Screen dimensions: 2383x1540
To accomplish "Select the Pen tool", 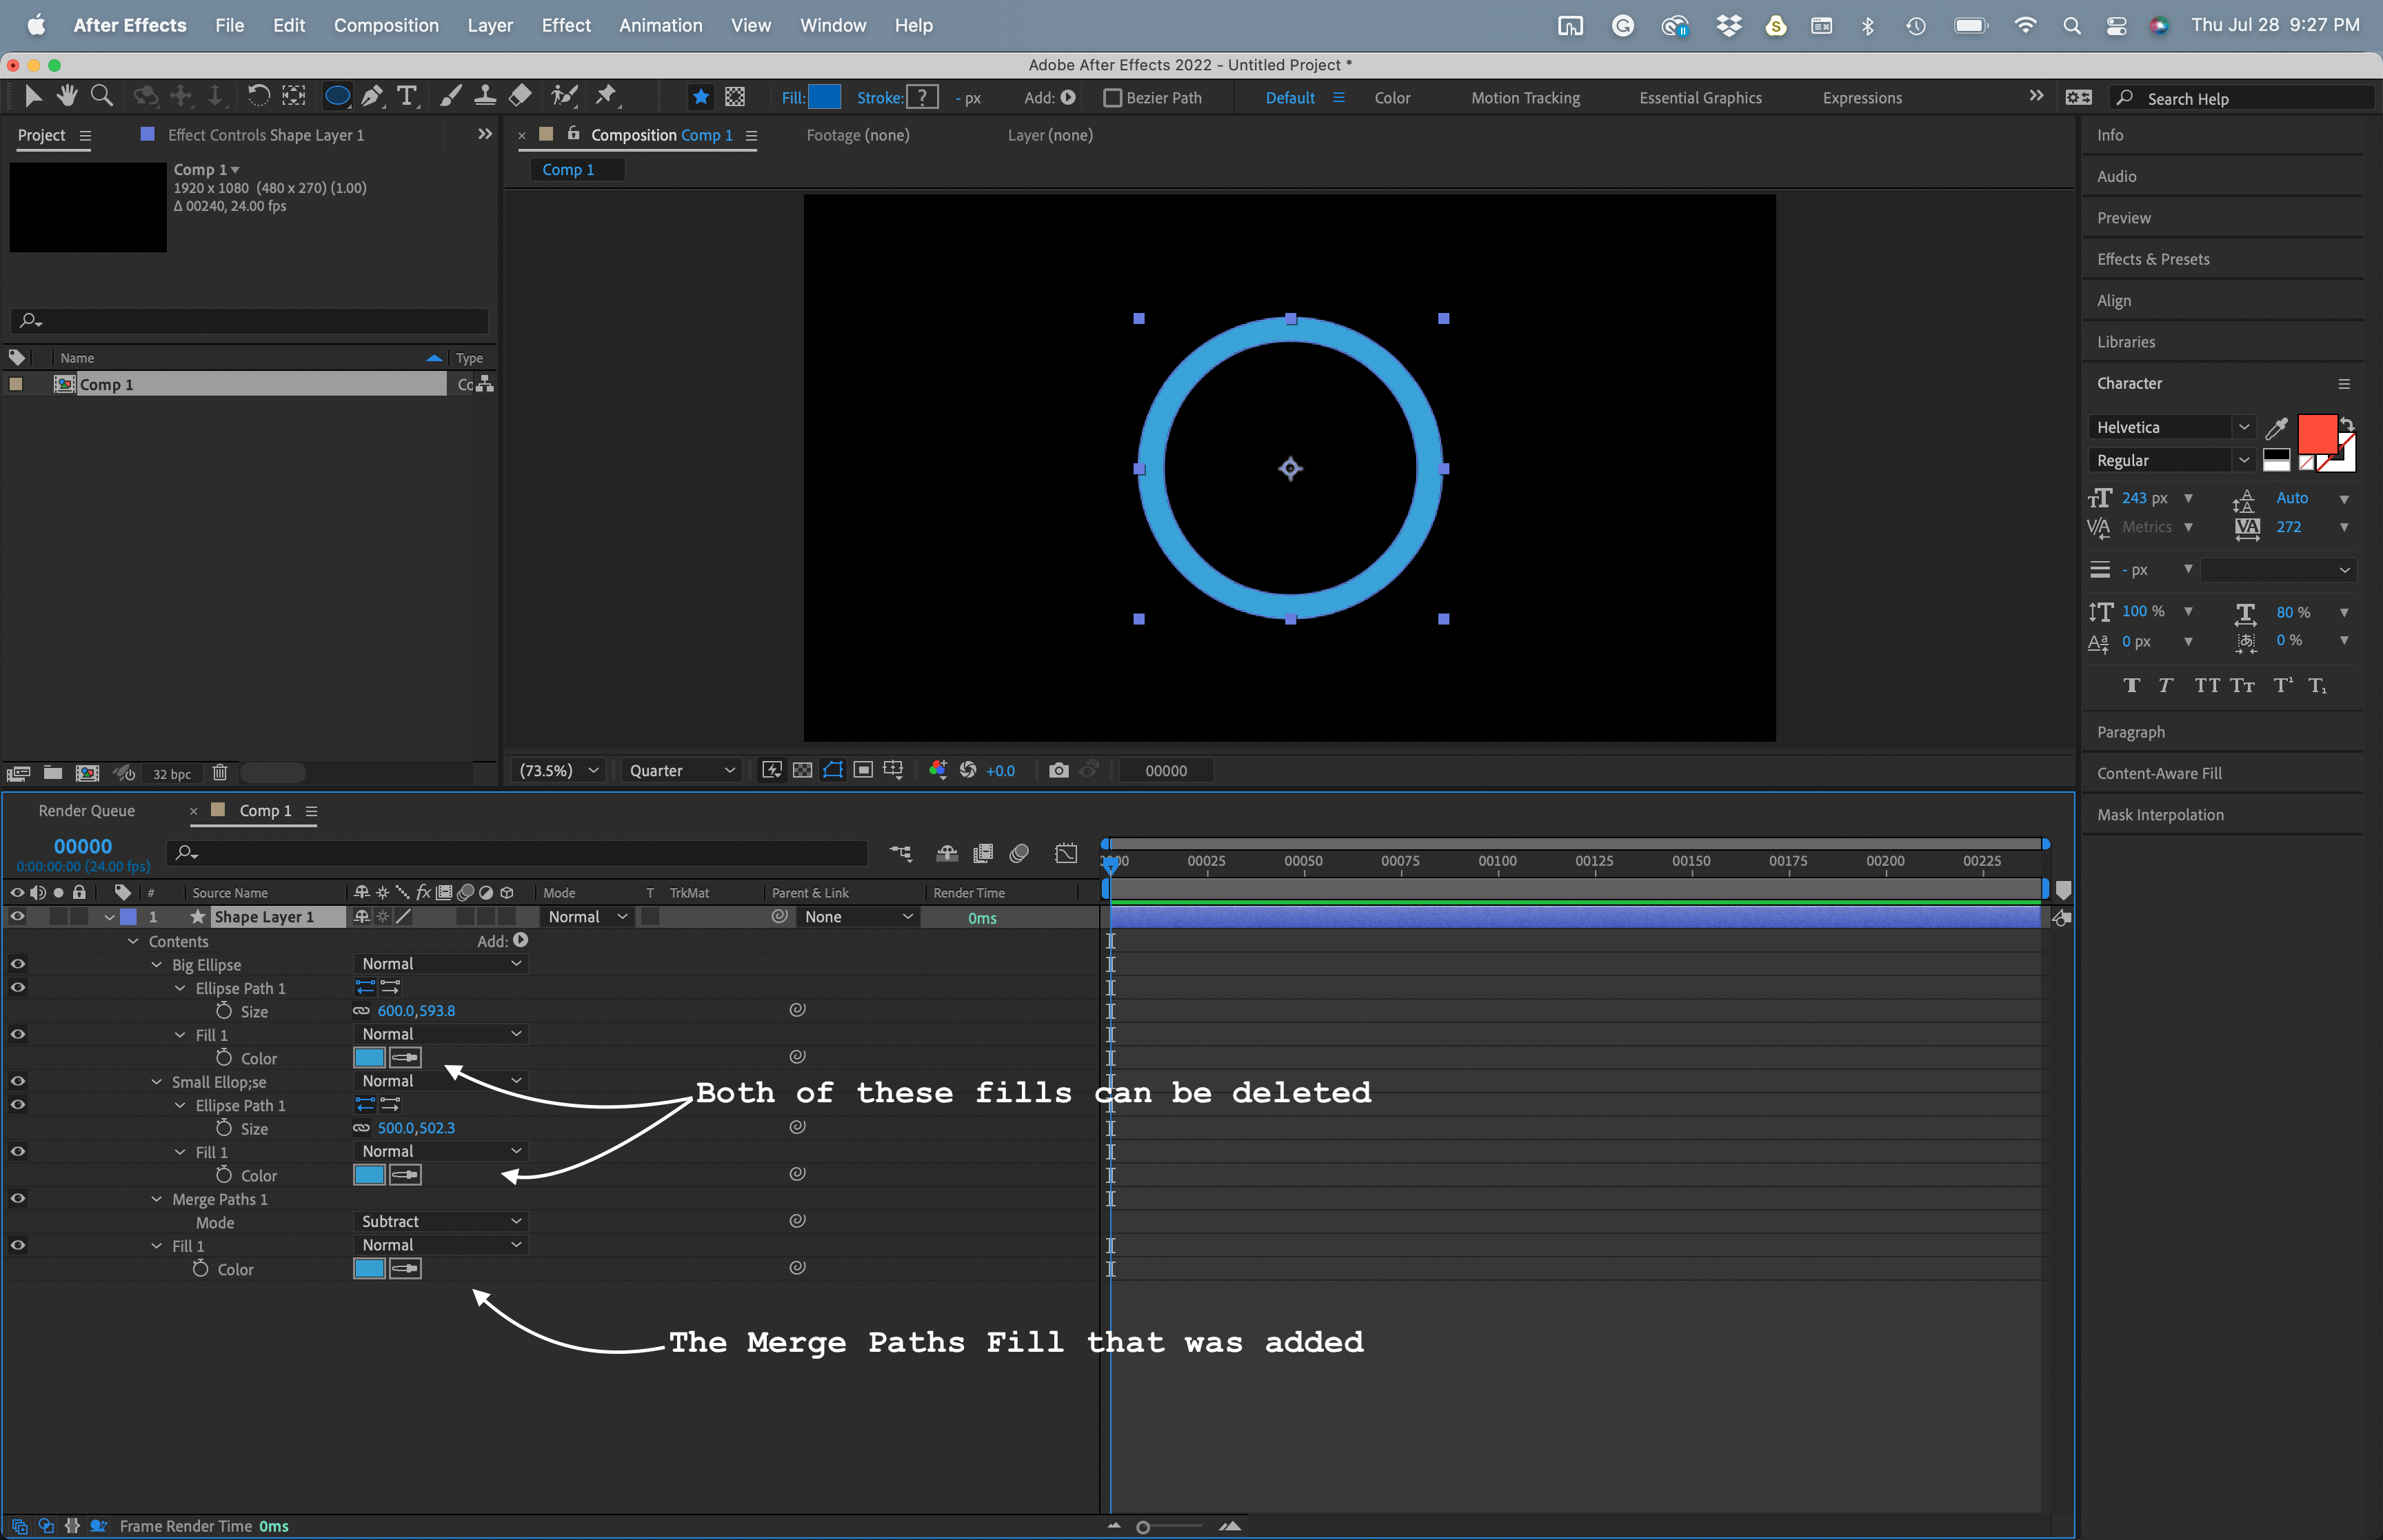I will tap(372, 95).
